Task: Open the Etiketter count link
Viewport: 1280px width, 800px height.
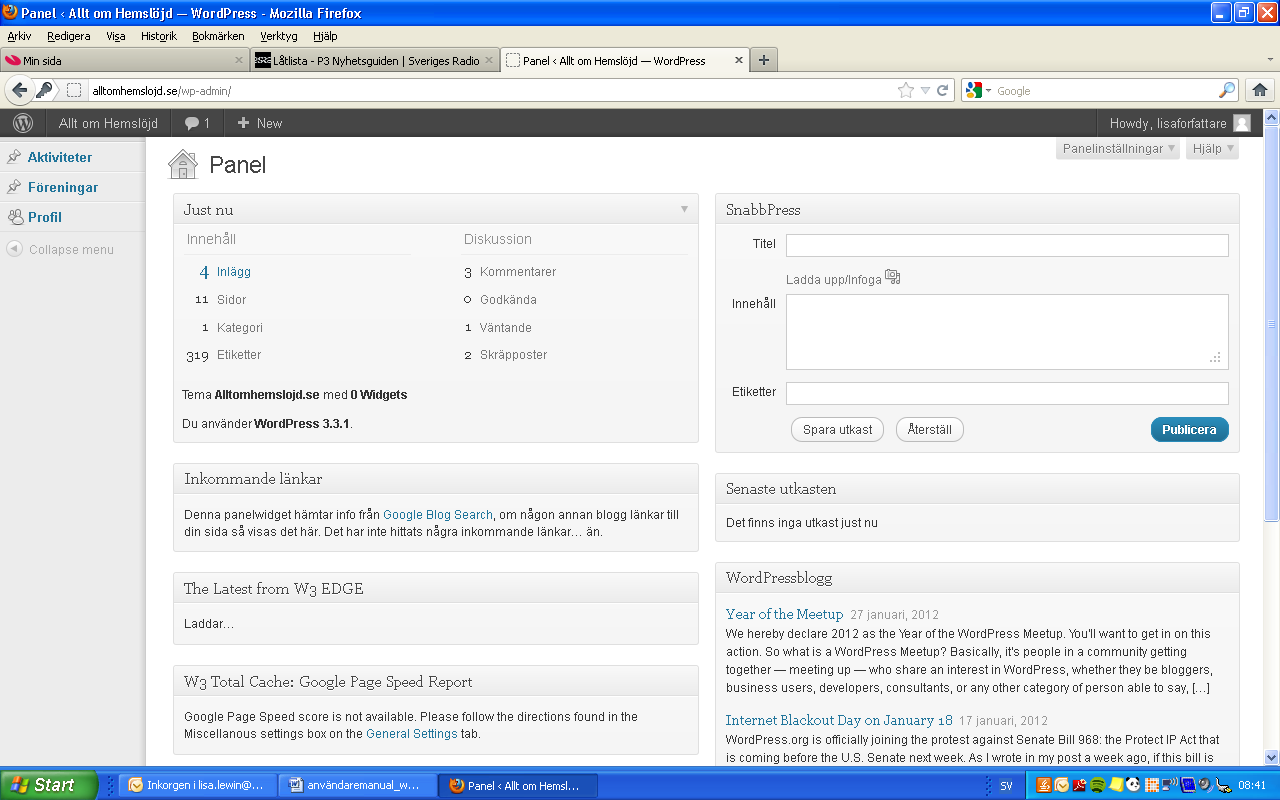Action: (x=224, y=355)
